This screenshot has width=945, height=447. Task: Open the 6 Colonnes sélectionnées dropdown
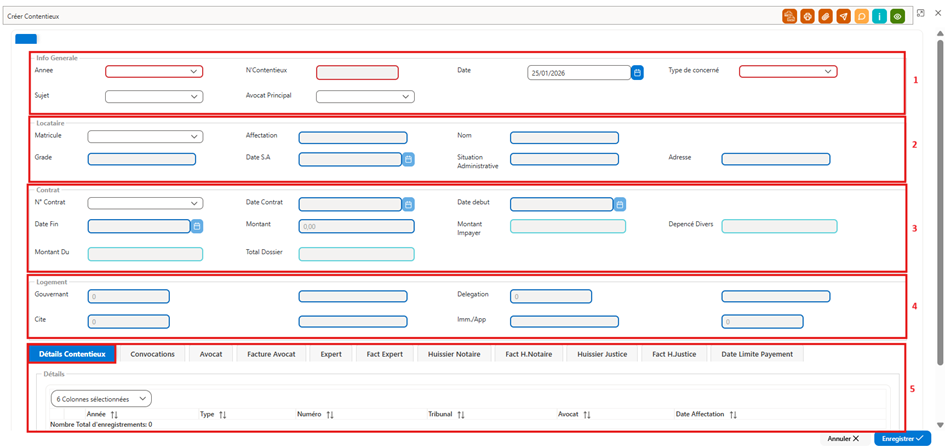coord(101,399)
